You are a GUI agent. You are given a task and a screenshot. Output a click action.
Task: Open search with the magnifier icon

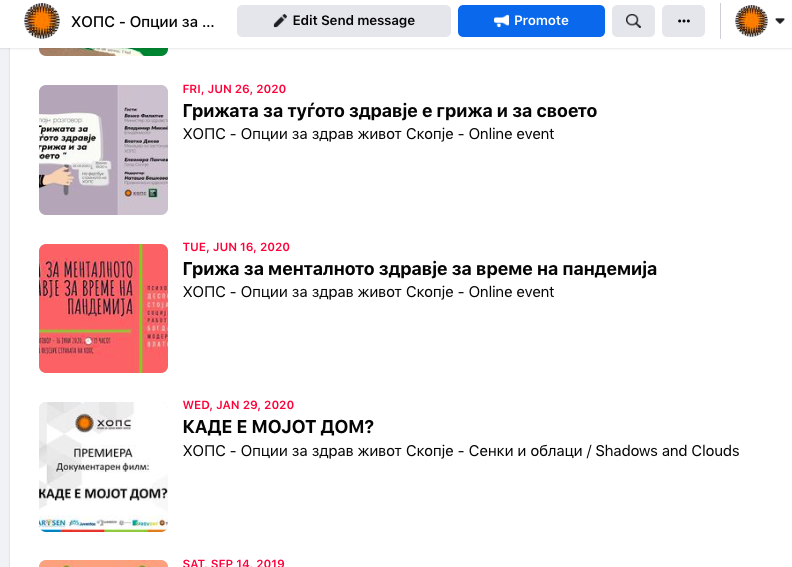click(x=633, y=21)
